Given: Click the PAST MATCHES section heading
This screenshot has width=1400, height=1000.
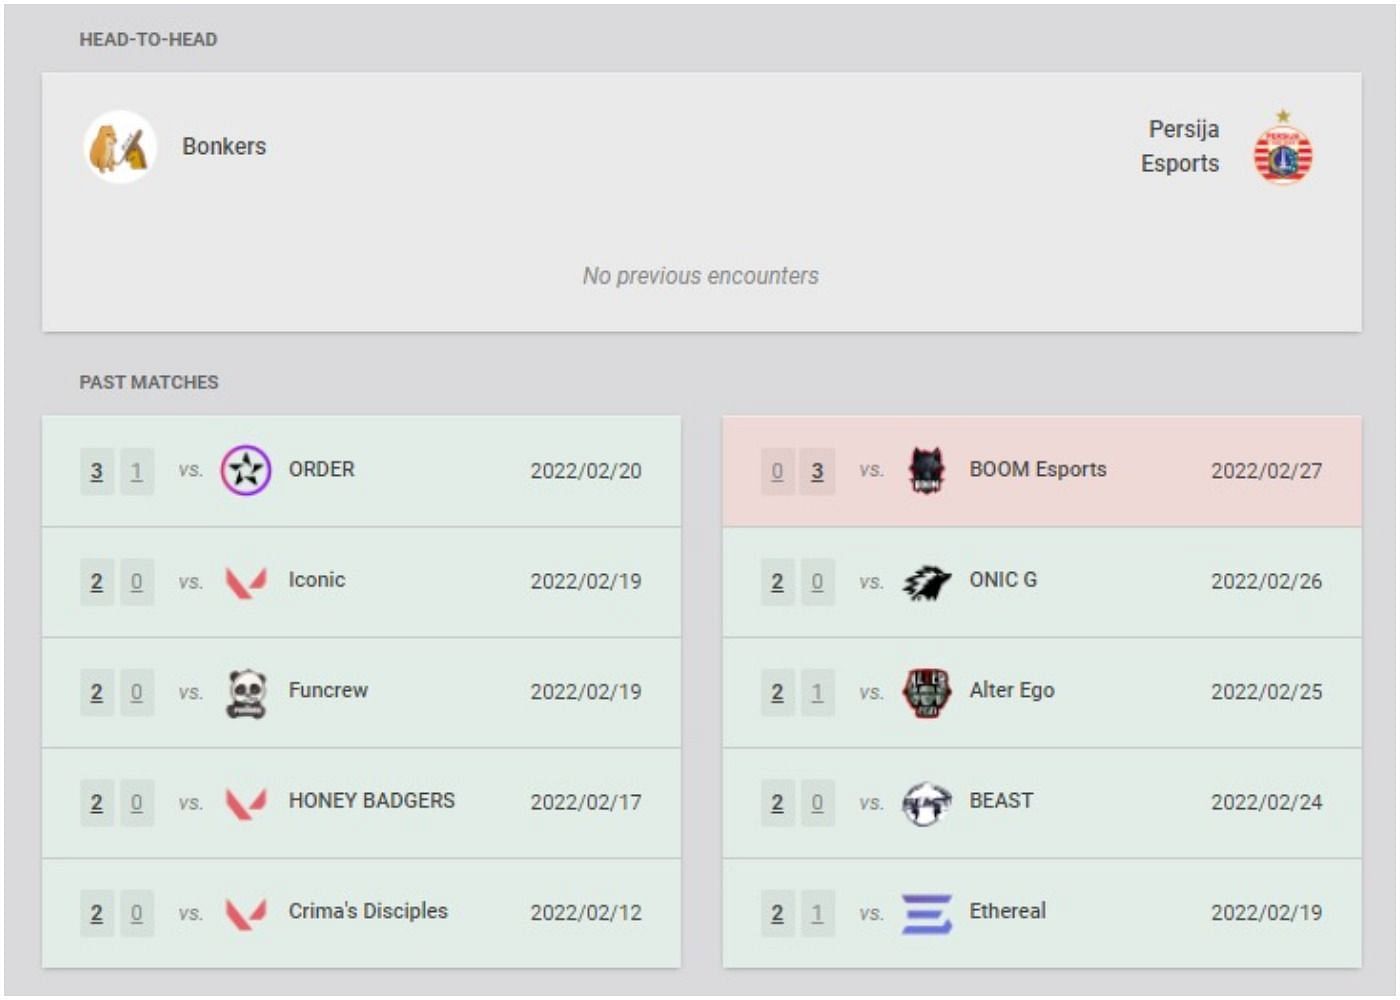Looking at the screenshot, I should (149, 383).
